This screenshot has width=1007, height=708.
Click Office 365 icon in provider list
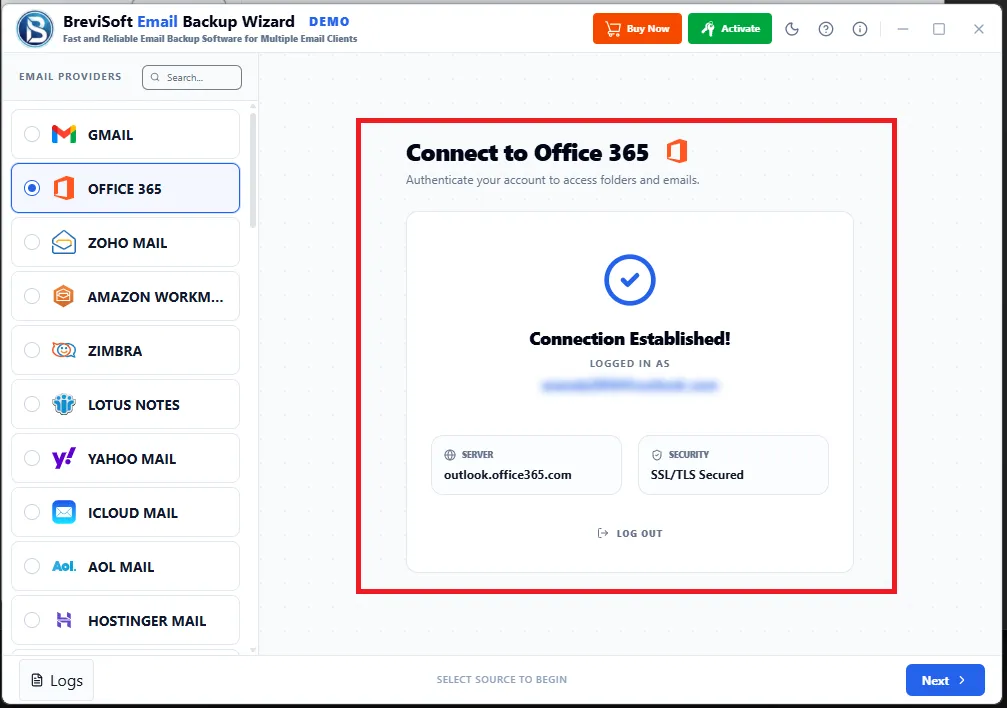point(64,188)
